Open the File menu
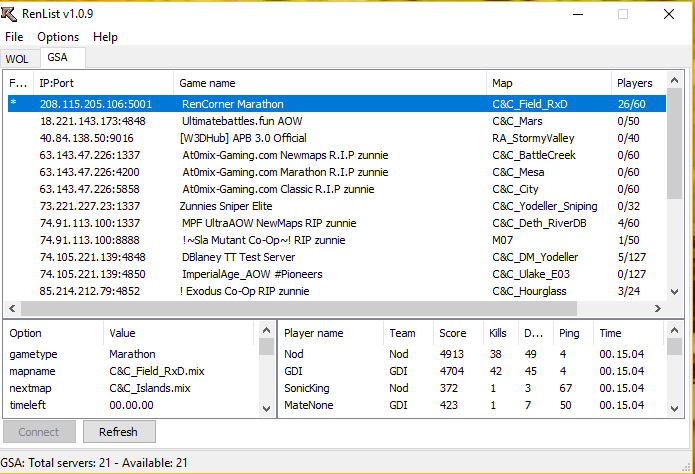This screenshot has width=695, height=474. pos(14,37)
